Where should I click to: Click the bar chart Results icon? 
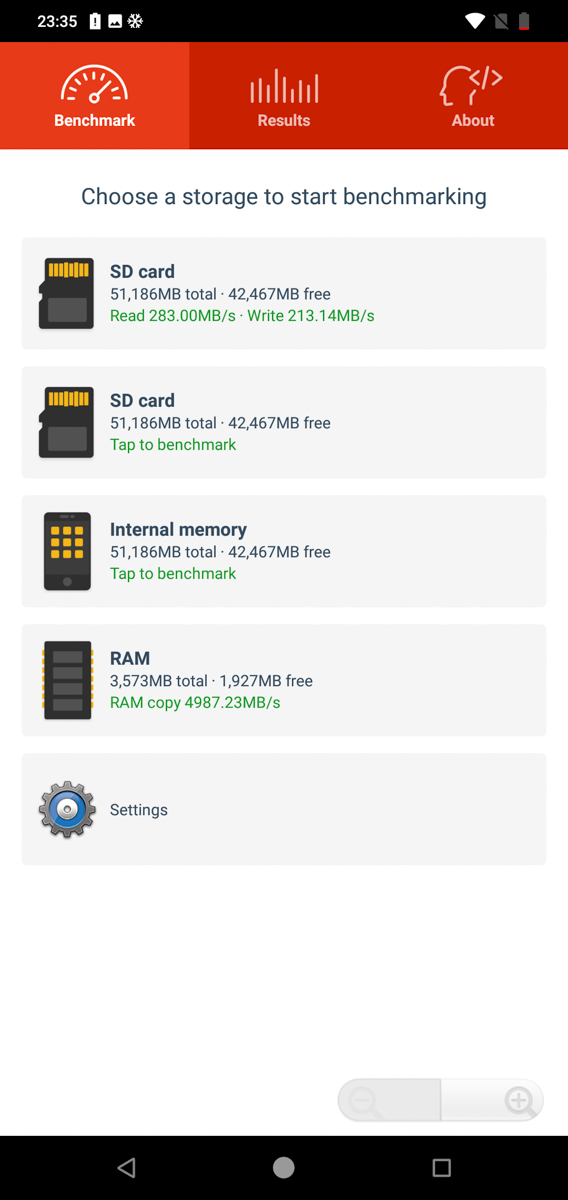point(284,87)
